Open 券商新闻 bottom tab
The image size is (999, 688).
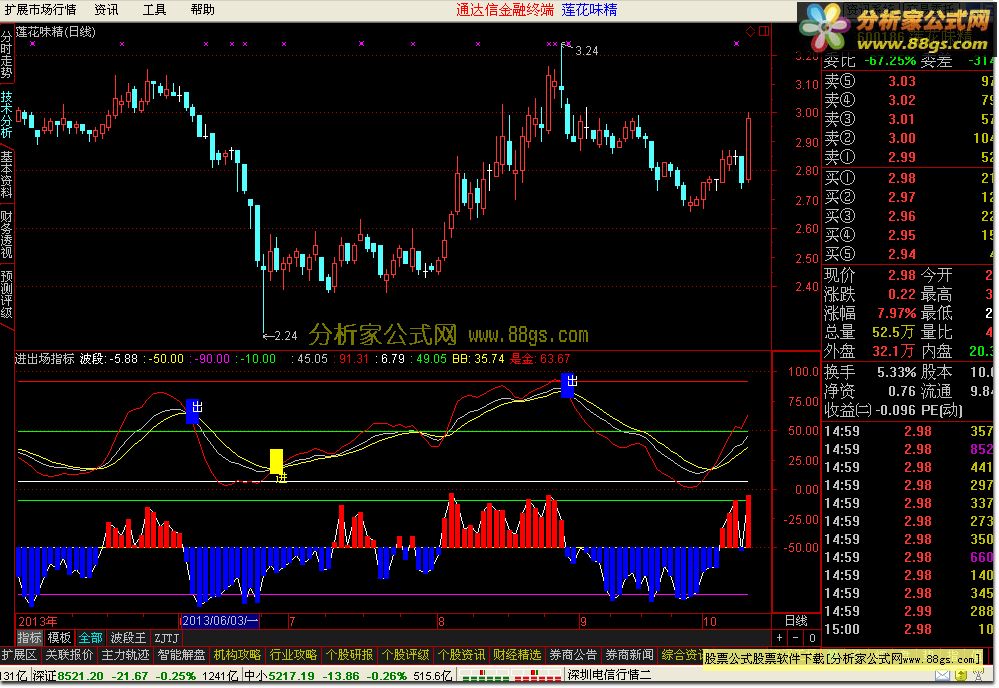[629, 655]
